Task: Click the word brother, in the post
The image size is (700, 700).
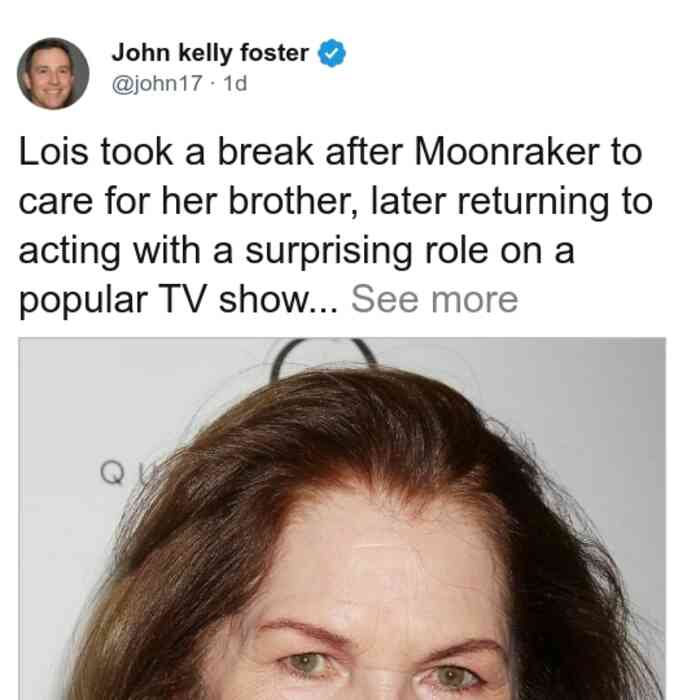Action: pyautogui.click(x=293, y=201)
